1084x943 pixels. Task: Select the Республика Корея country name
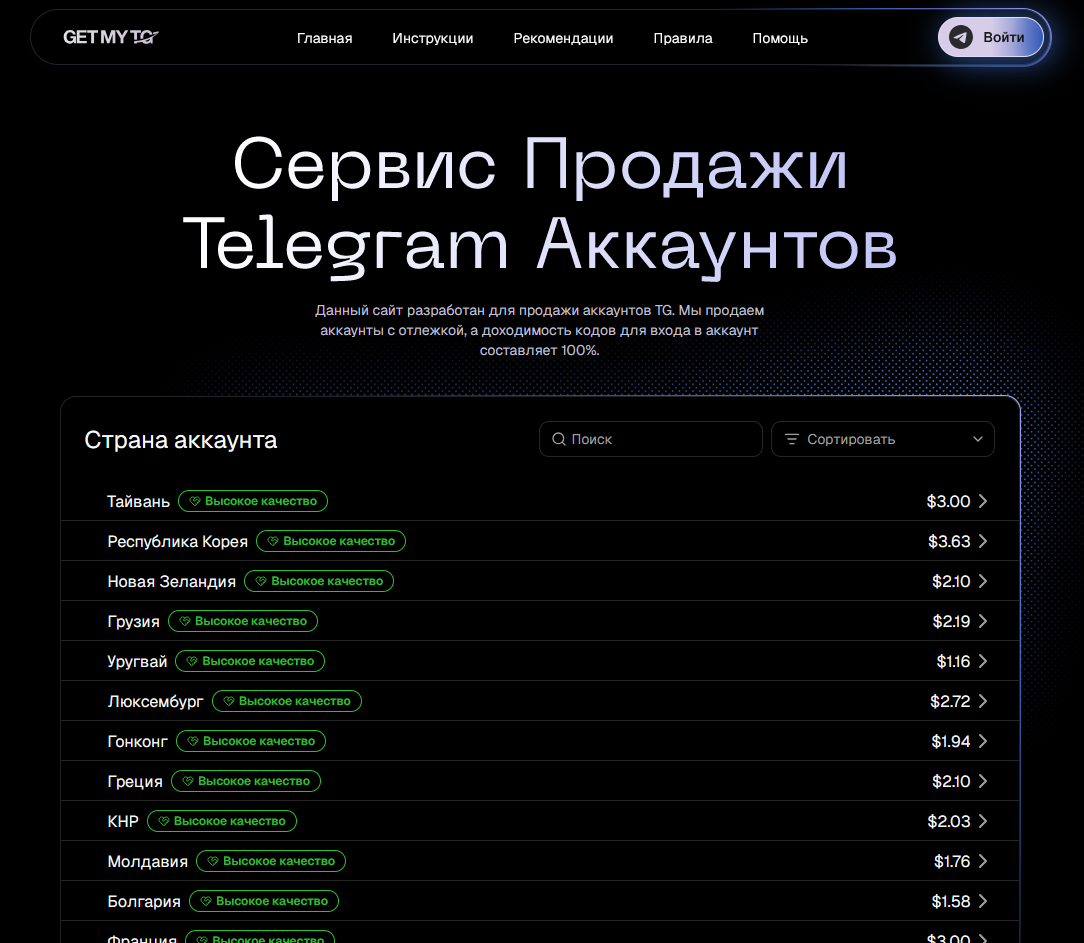pos(178,541)
